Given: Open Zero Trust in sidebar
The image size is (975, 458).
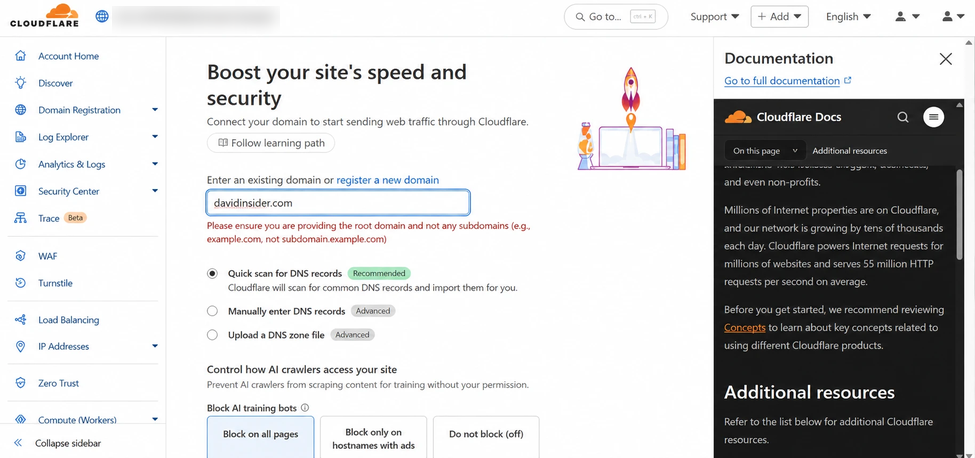Looking at the screenshot, I should 58,383.
